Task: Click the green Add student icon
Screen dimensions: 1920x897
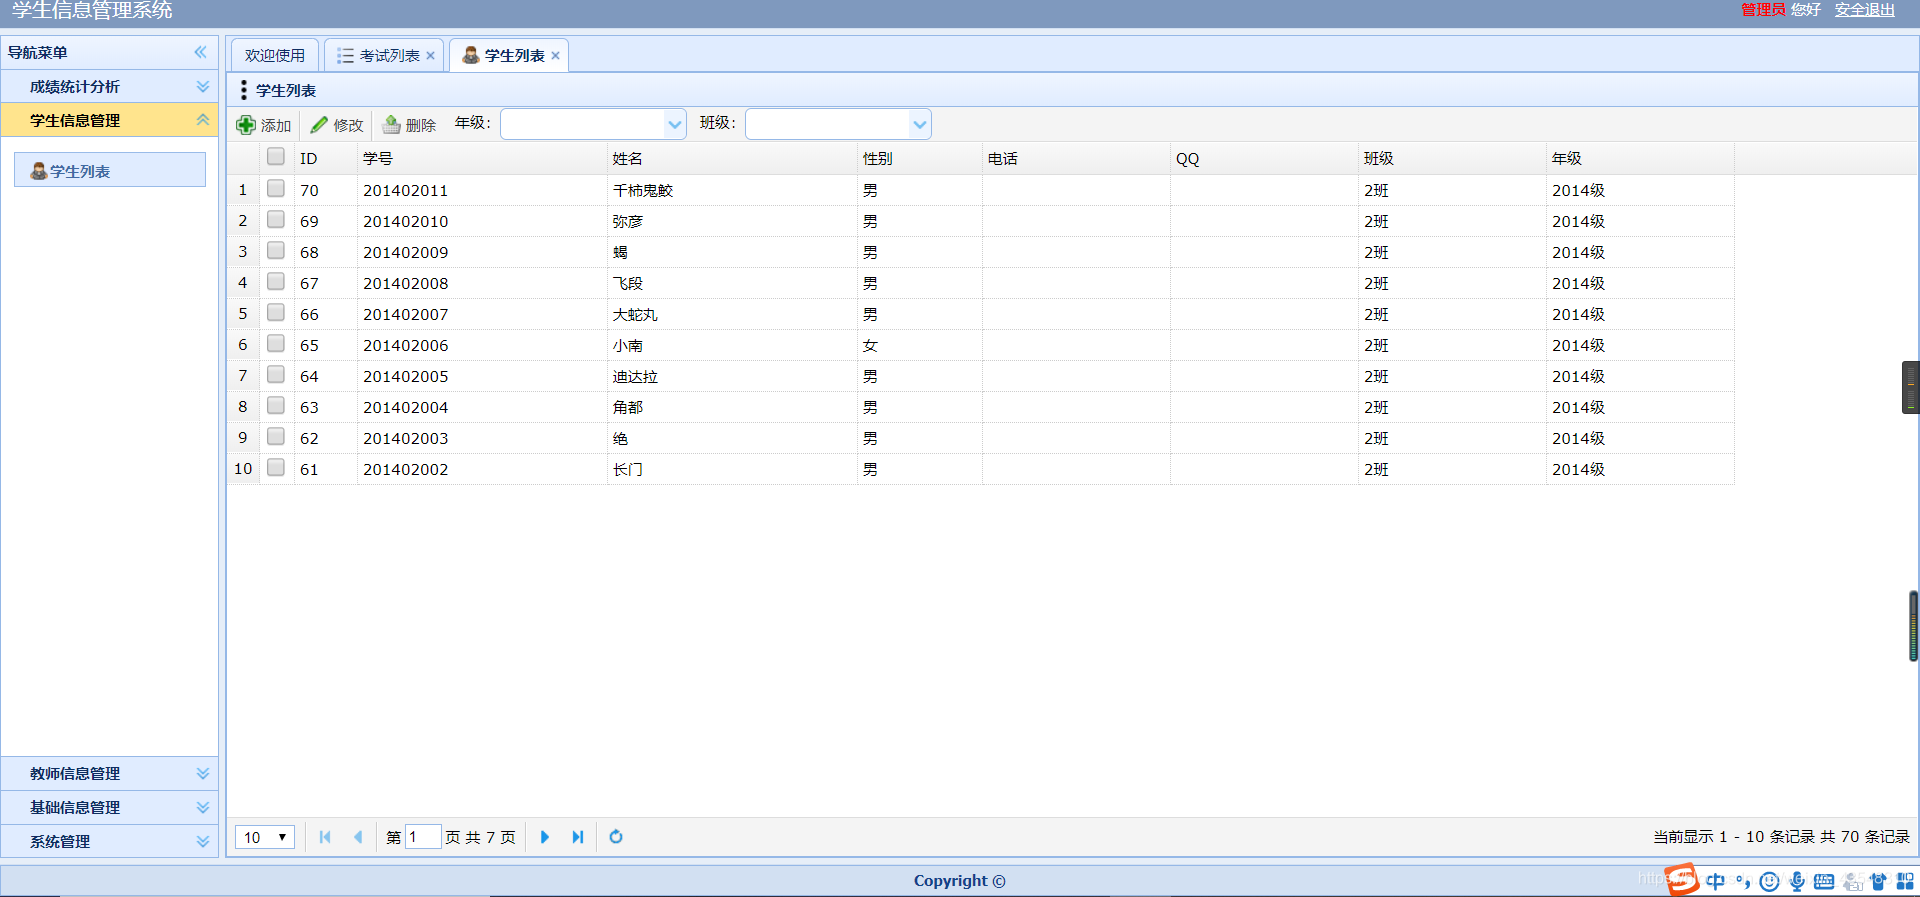Action: (x=246, y=125)
